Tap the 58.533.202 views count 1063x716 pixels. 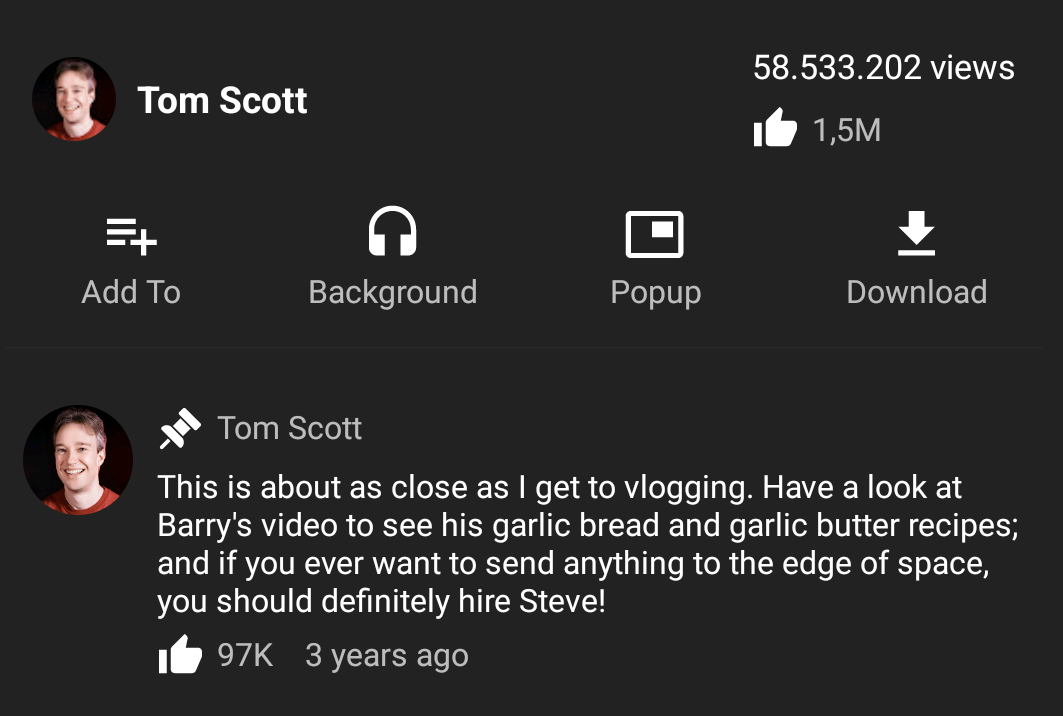pos(883,67)
